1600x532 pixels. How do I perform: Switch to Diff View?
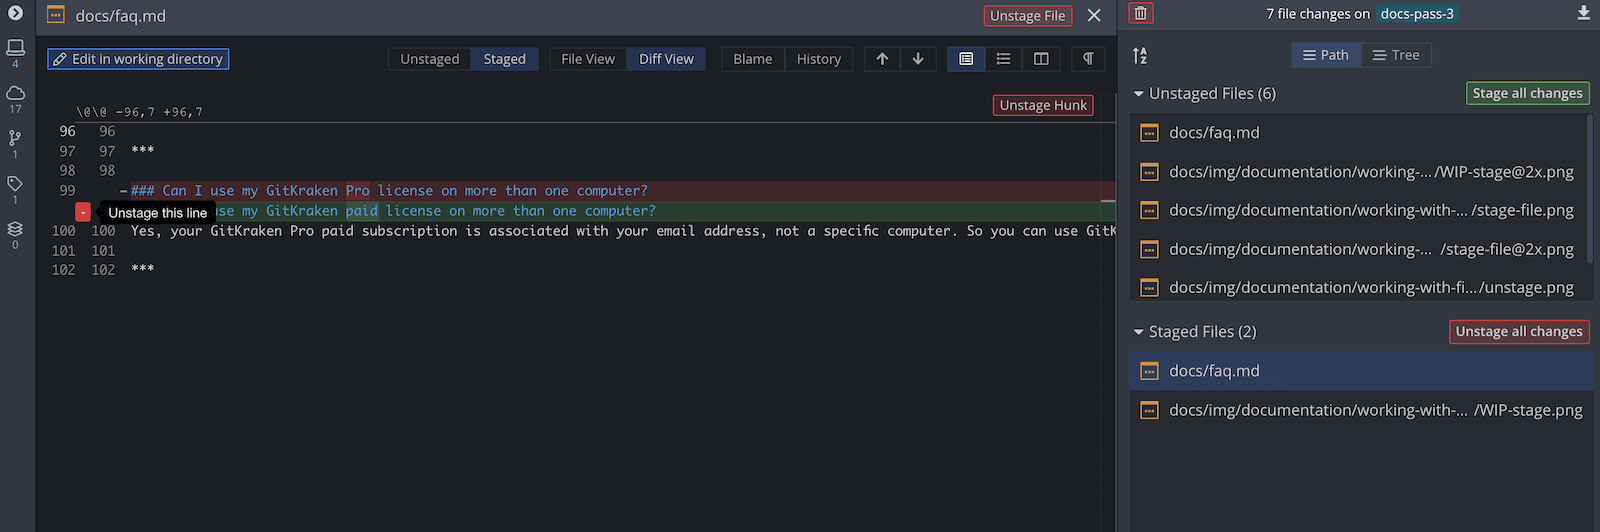[x=666, y=59]
